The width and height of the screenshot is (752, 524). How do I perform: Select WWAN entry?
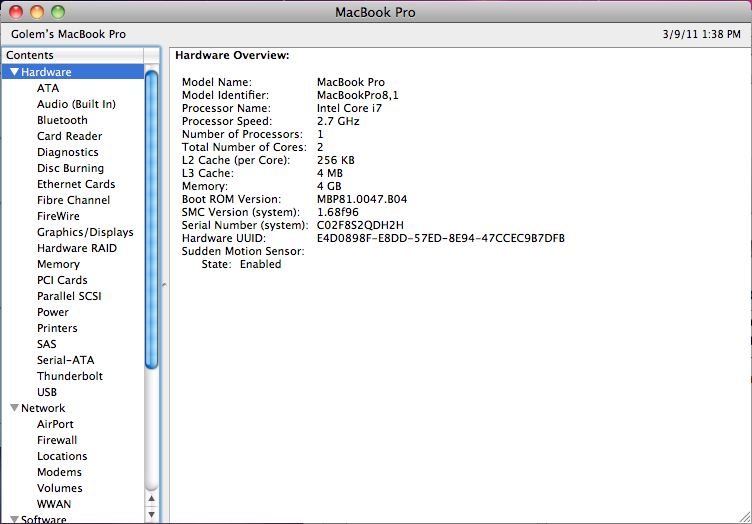pyautogui.click(x=54, y=504)
